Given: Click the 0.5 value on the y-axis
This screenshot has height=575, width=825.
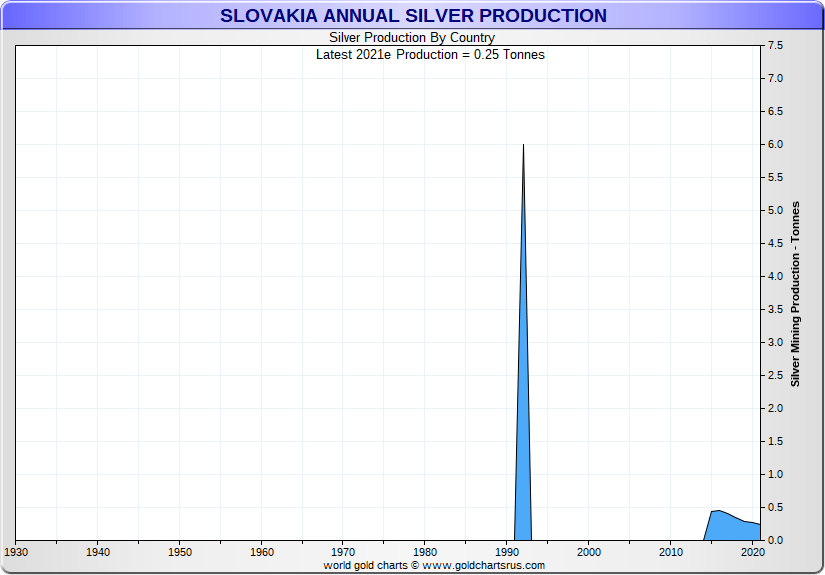Looking at the screenshot, I should tap(774, 508).
